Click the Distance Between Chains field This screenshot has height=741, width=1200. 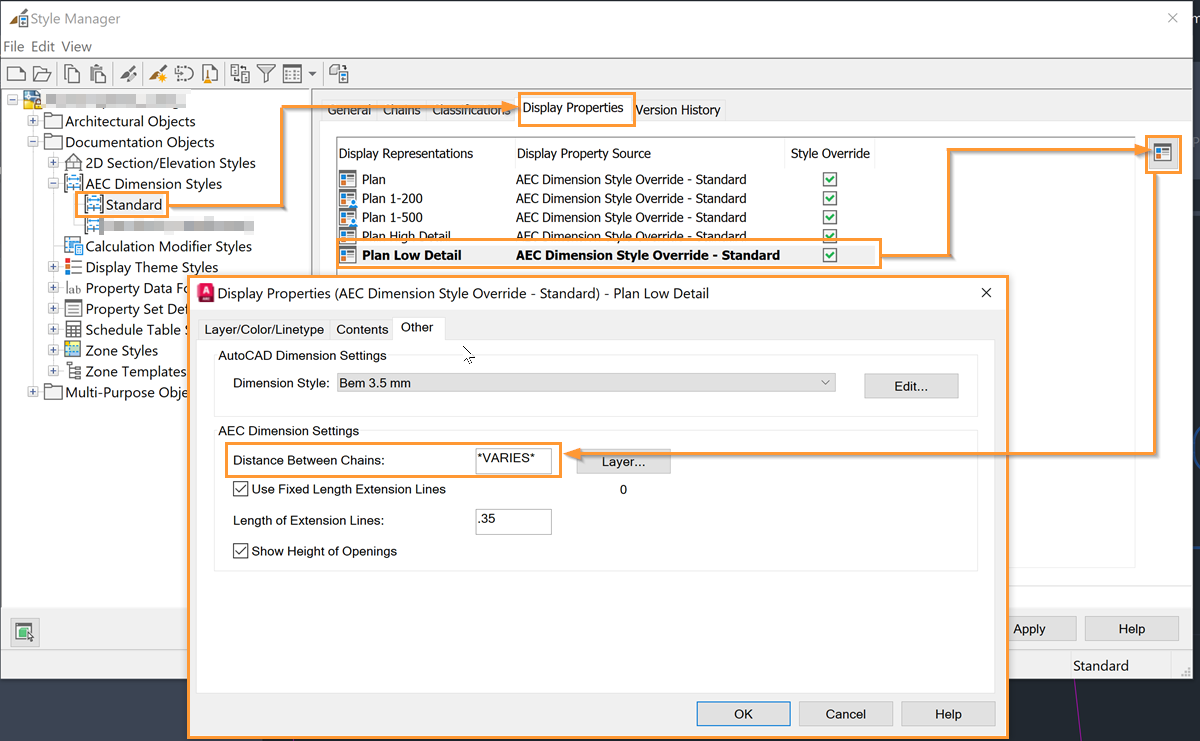coord(513,461)
